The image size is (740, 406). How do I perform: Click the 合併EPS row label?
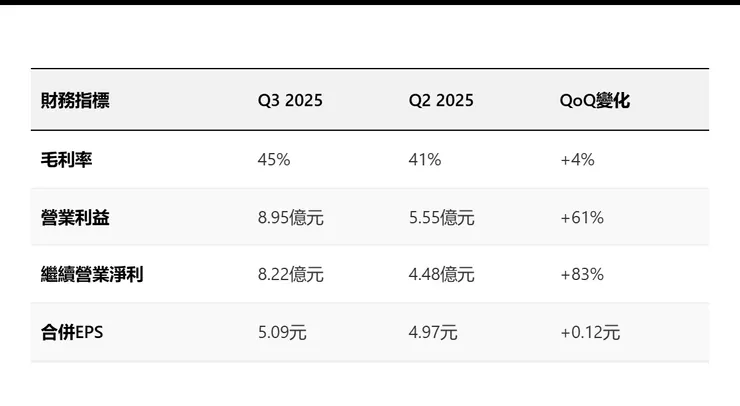(72, 332)
